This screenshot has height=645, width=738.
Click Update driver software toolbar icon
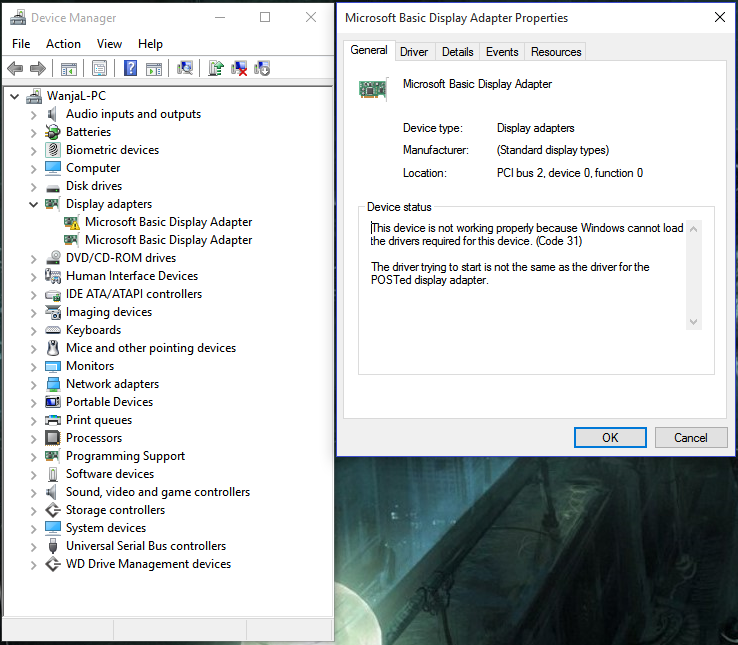(x=216, y=69)
